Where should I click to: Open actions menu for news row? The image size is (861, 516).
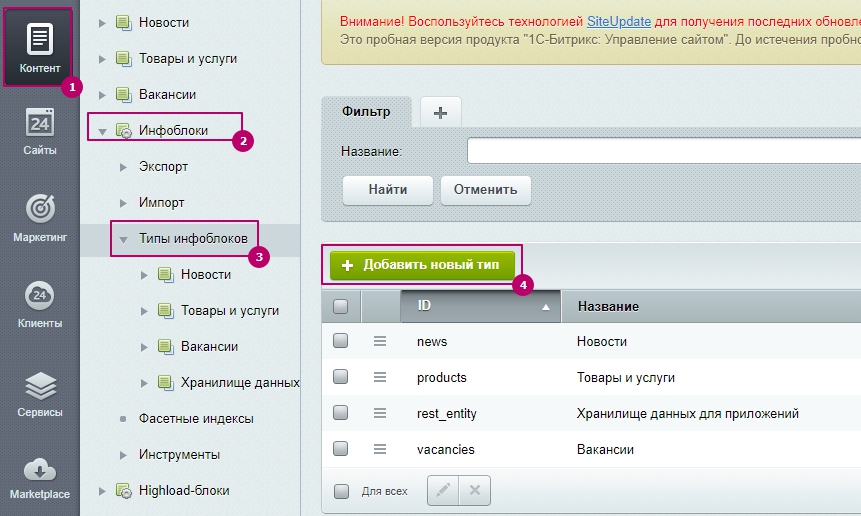tap(380, 341)
